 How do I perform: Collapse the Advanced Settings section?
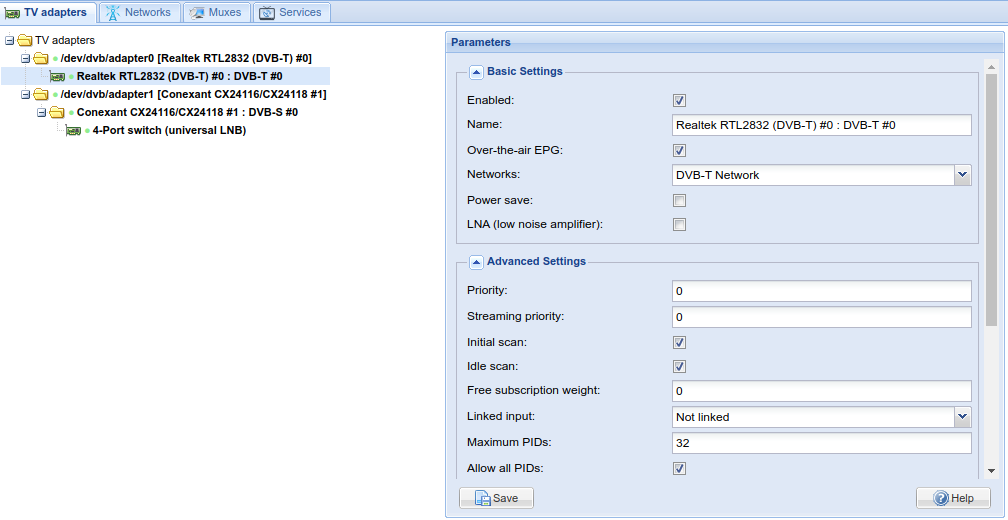click(x=476, y=262)
